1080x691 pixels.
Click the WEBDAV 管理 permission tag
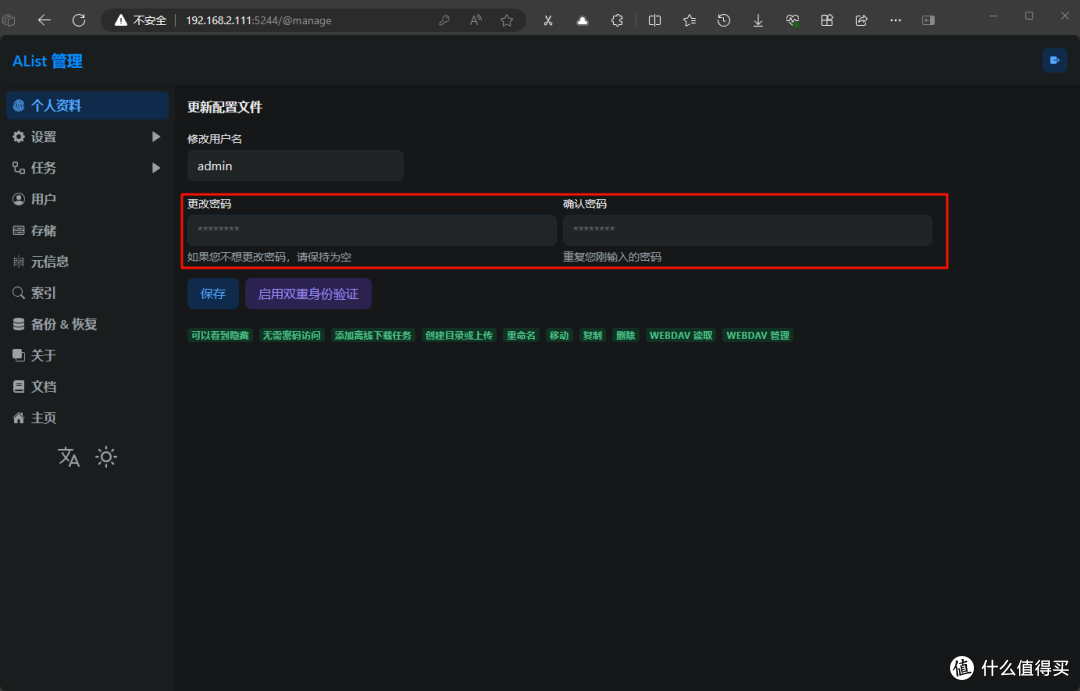(758, 336)
